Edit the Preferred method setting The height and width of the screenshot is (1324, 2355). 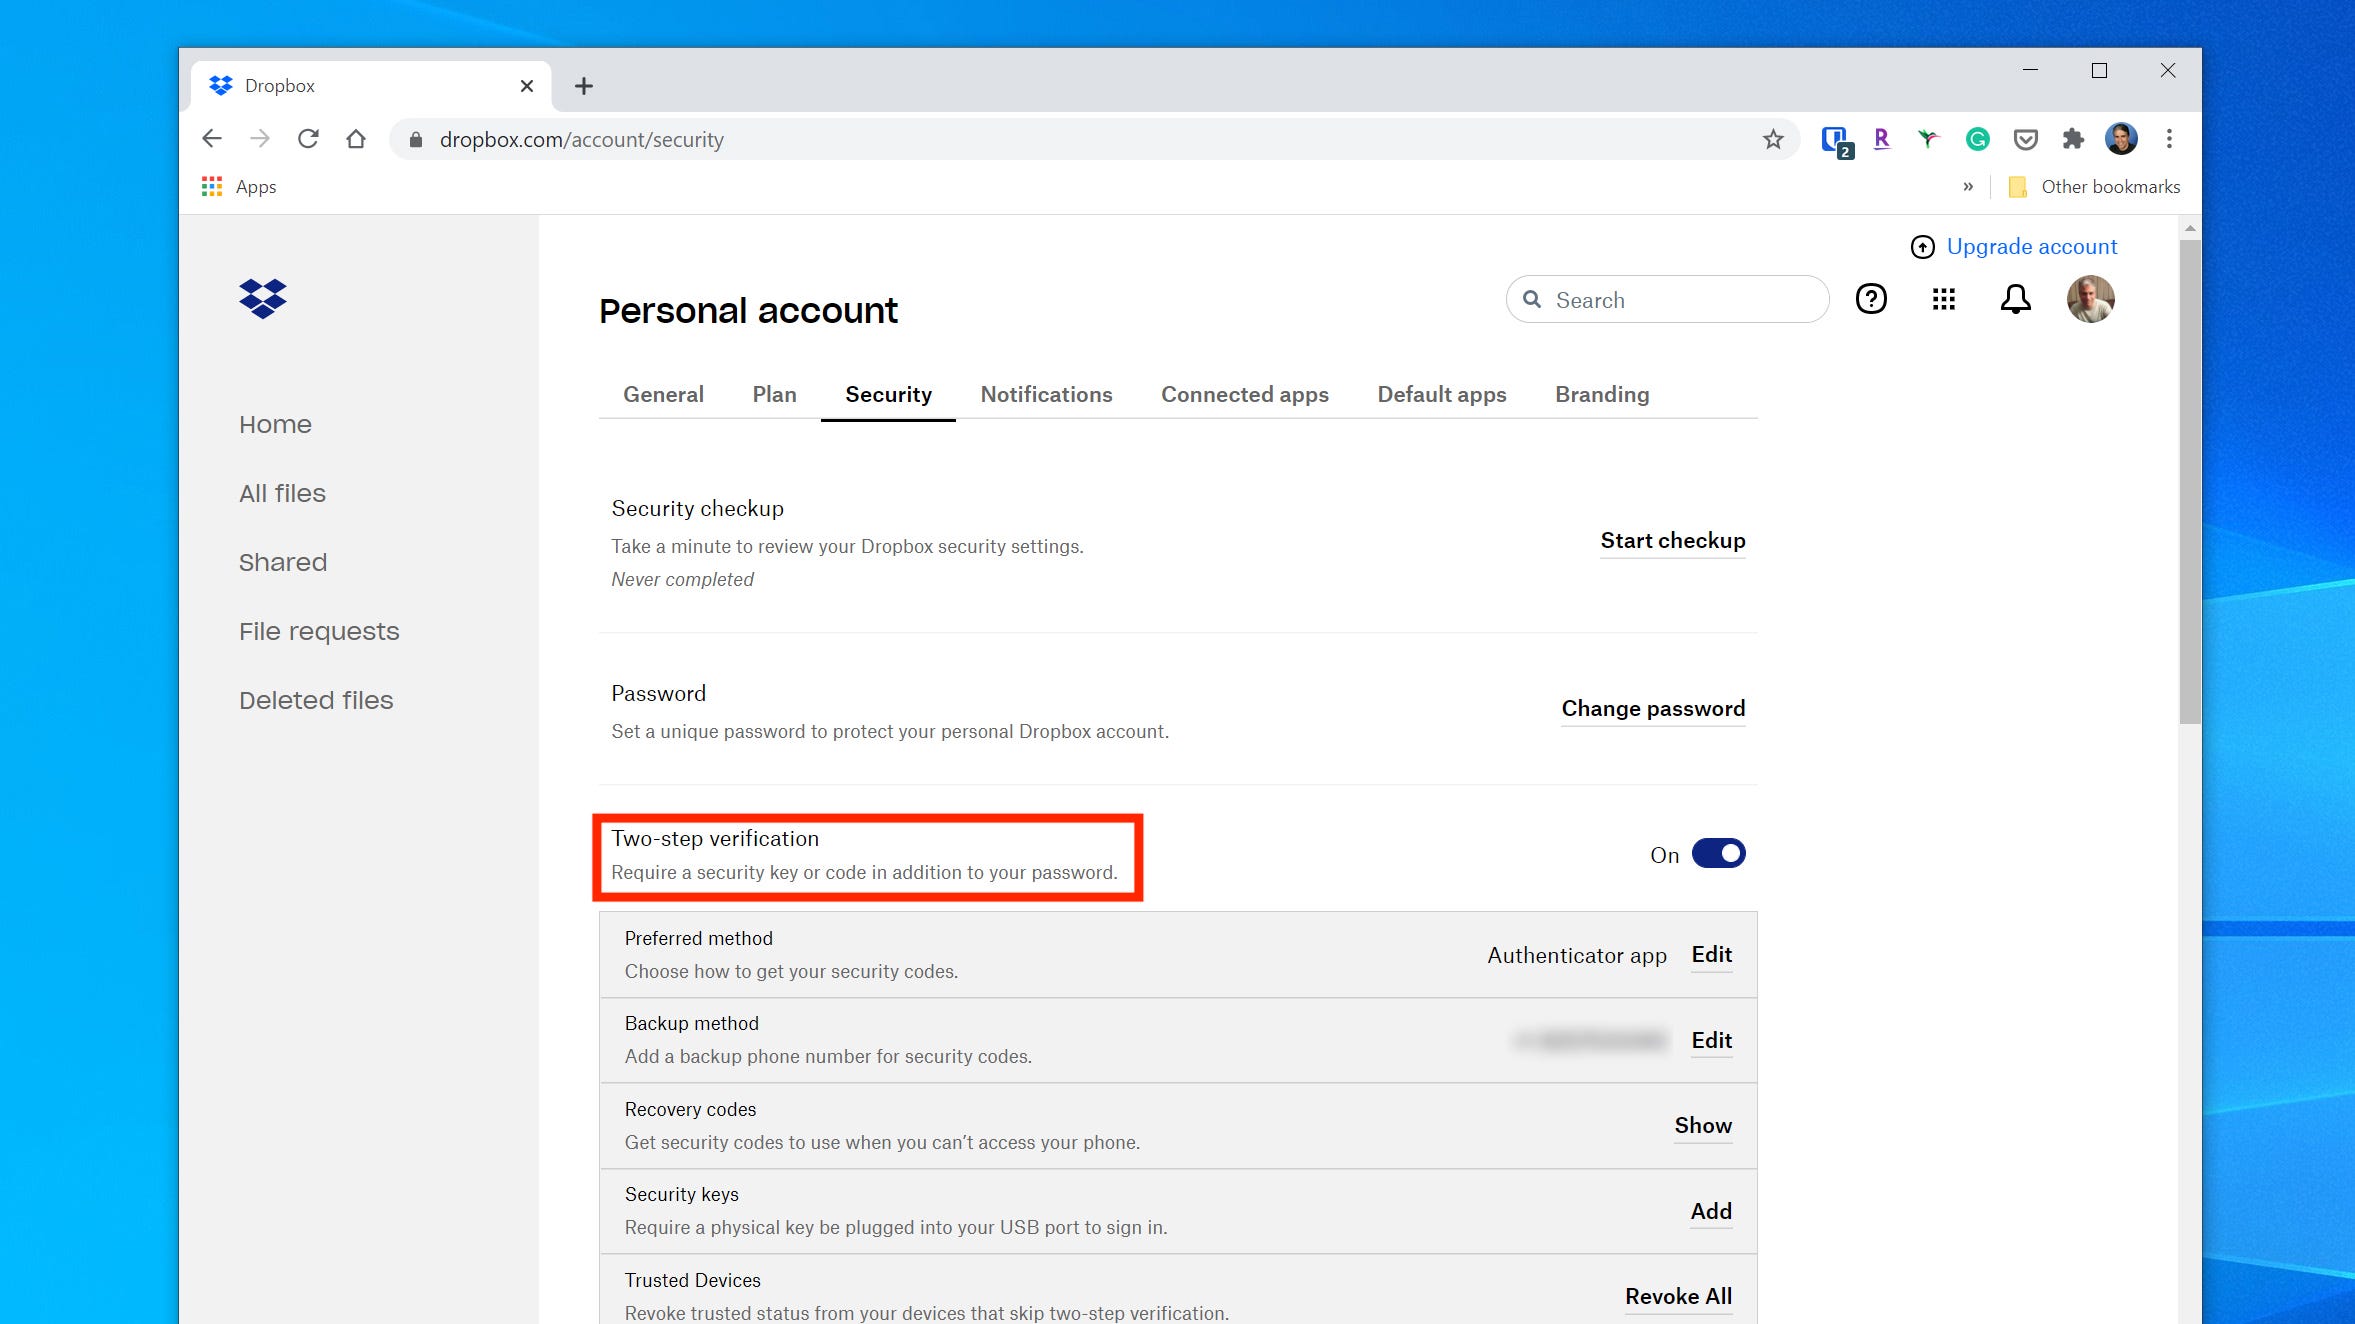click(x=1711, y=955)
